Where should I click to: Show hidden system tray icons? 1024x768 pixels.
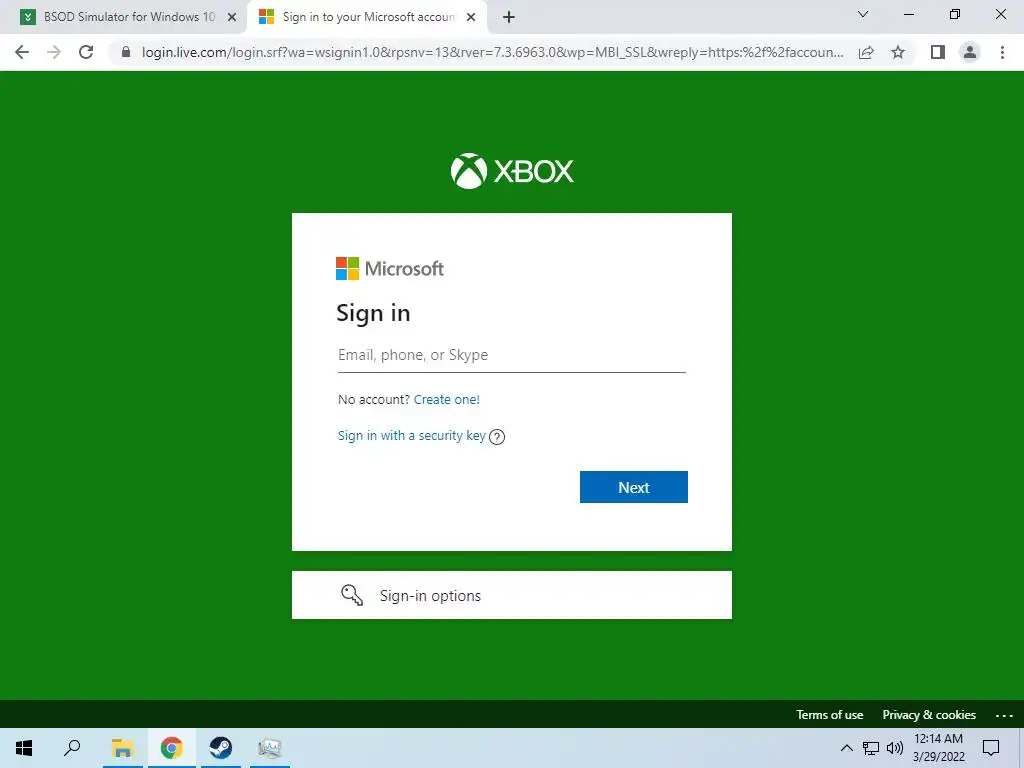coord(846,748)
